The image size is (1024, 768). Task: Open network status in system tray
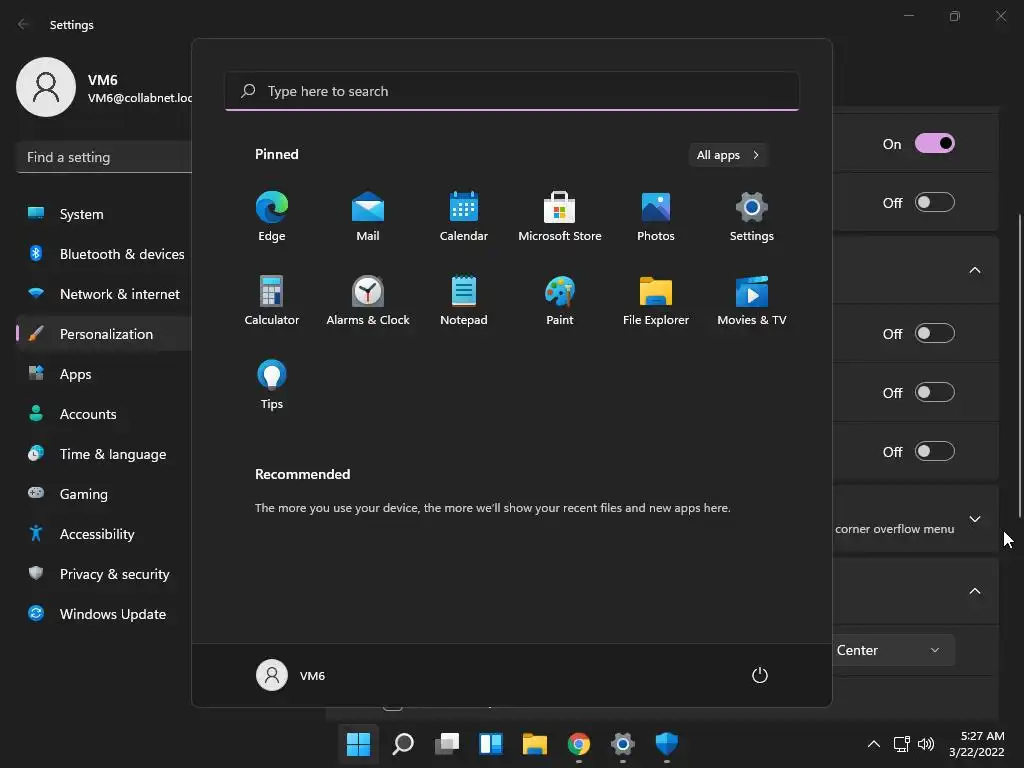pos(902,744)
